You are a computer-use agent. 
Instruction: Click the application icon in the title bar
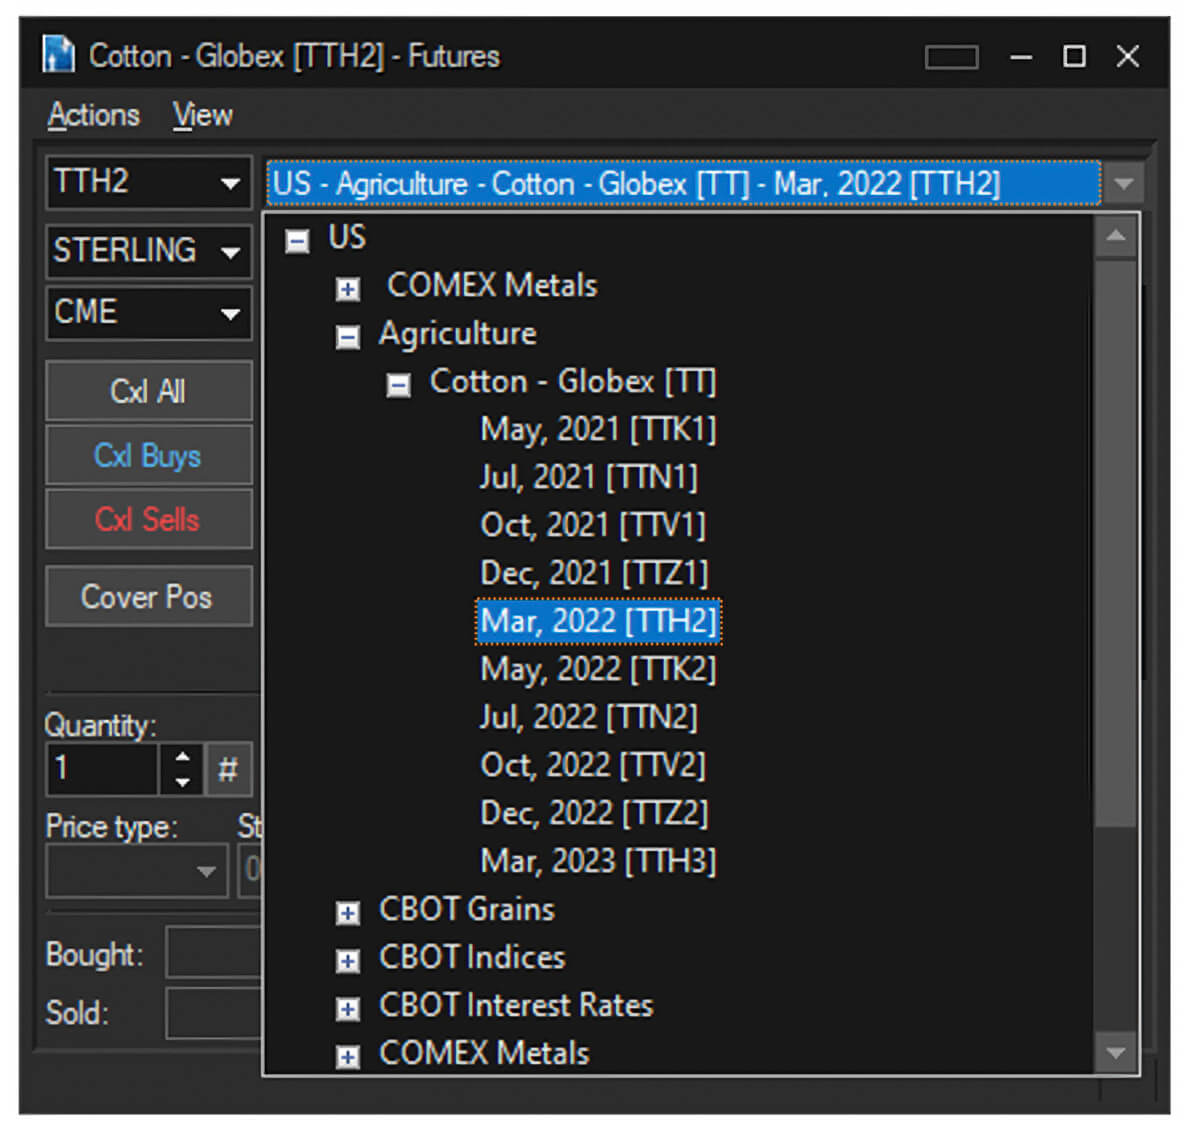[x=59, y=55]
